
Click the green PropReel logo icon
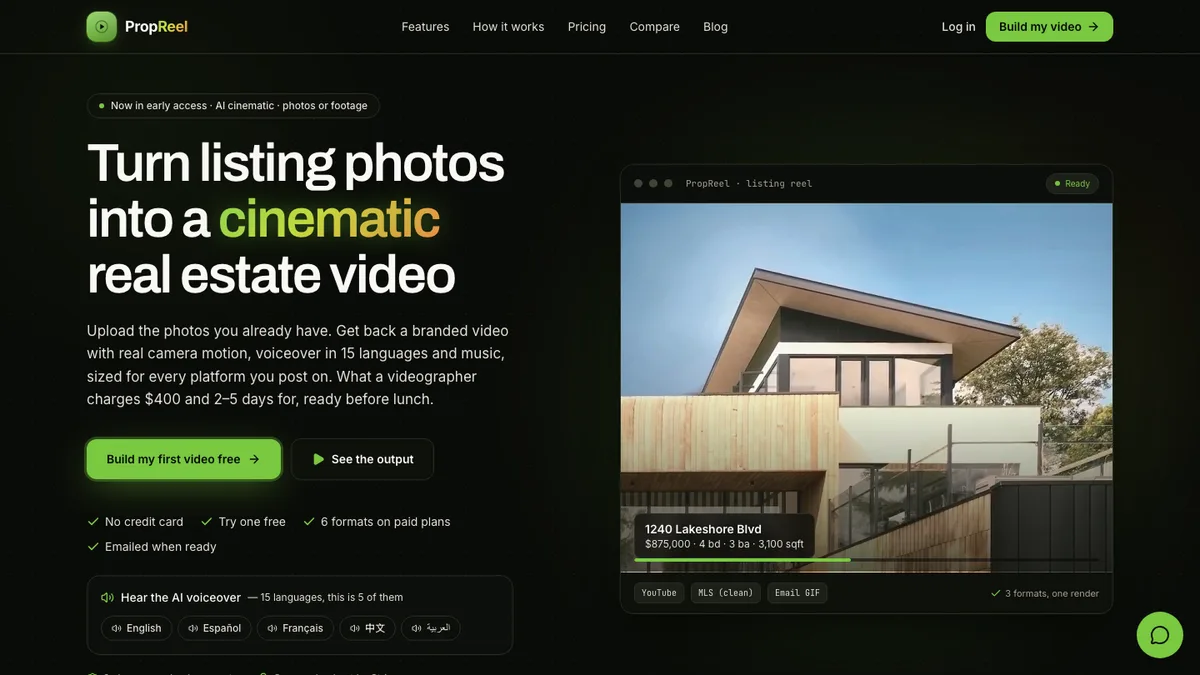[102, 27]
